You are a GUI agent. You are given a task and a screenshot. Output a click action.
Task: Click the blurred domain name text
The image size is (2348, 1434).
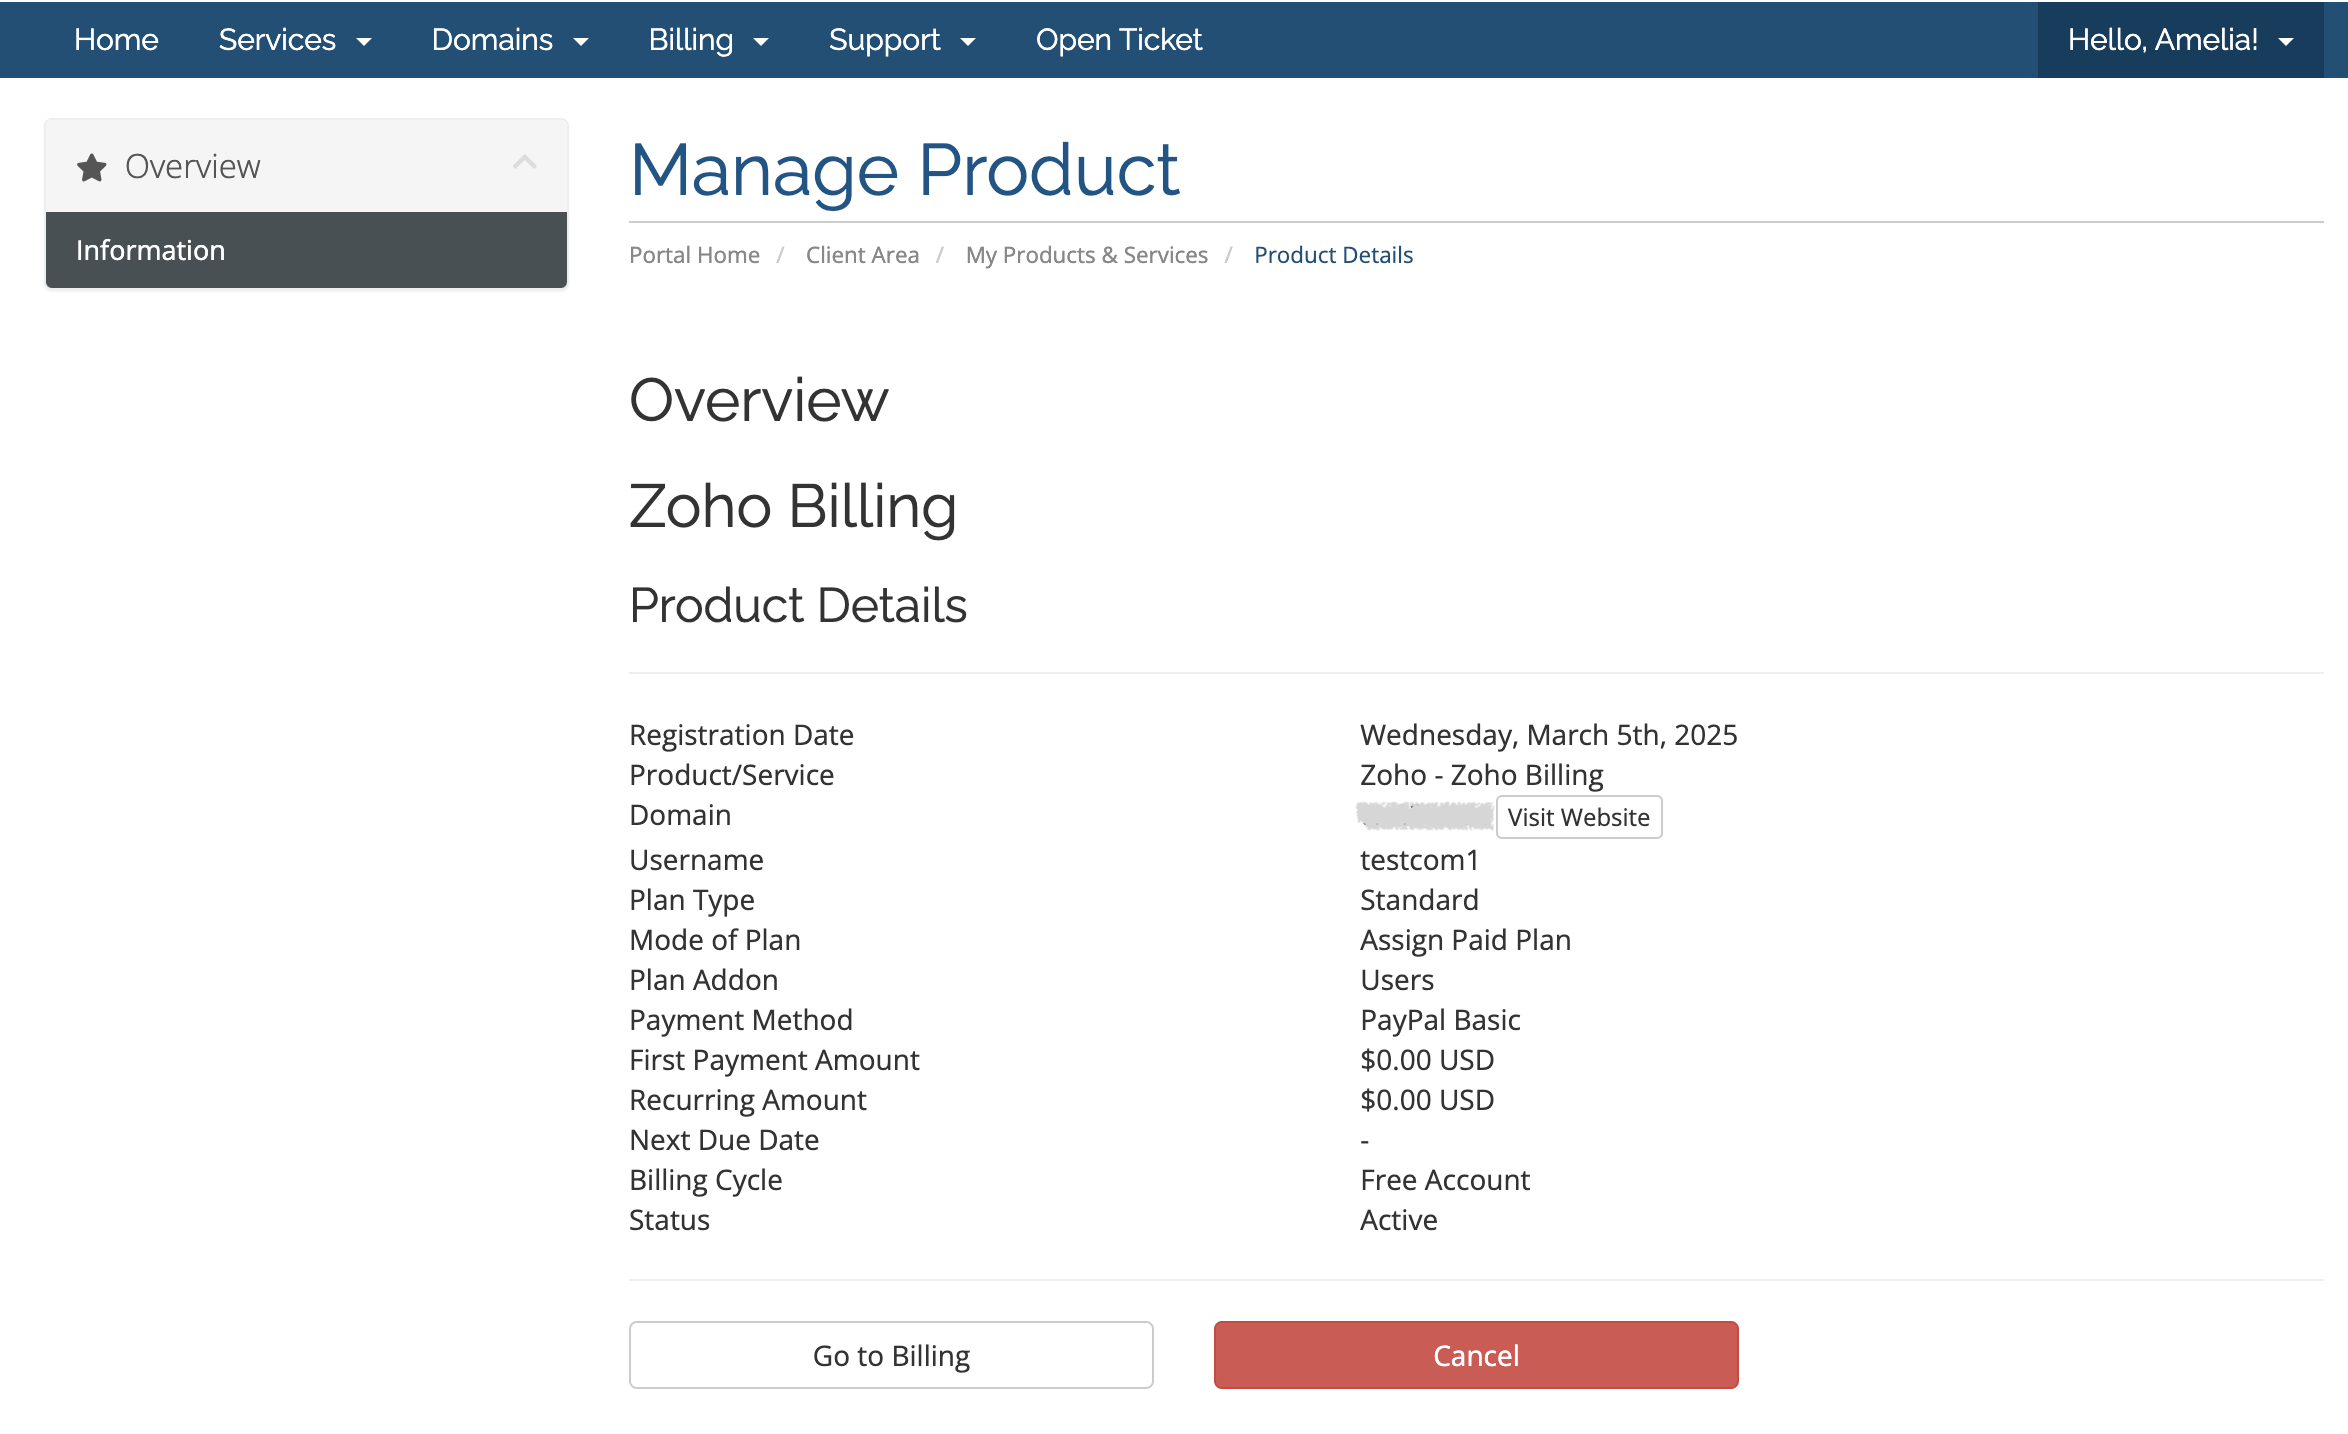(1425, 816)
